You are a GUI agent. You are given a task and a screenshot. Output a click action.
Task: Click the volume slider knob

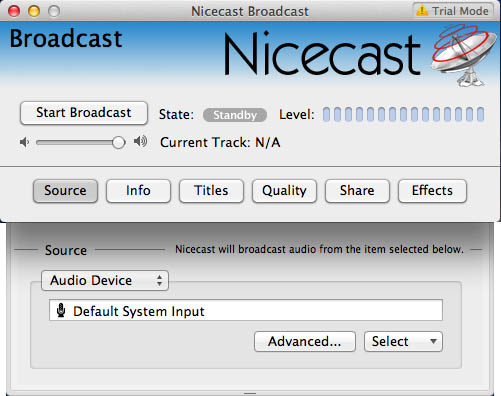pos(118,143)
